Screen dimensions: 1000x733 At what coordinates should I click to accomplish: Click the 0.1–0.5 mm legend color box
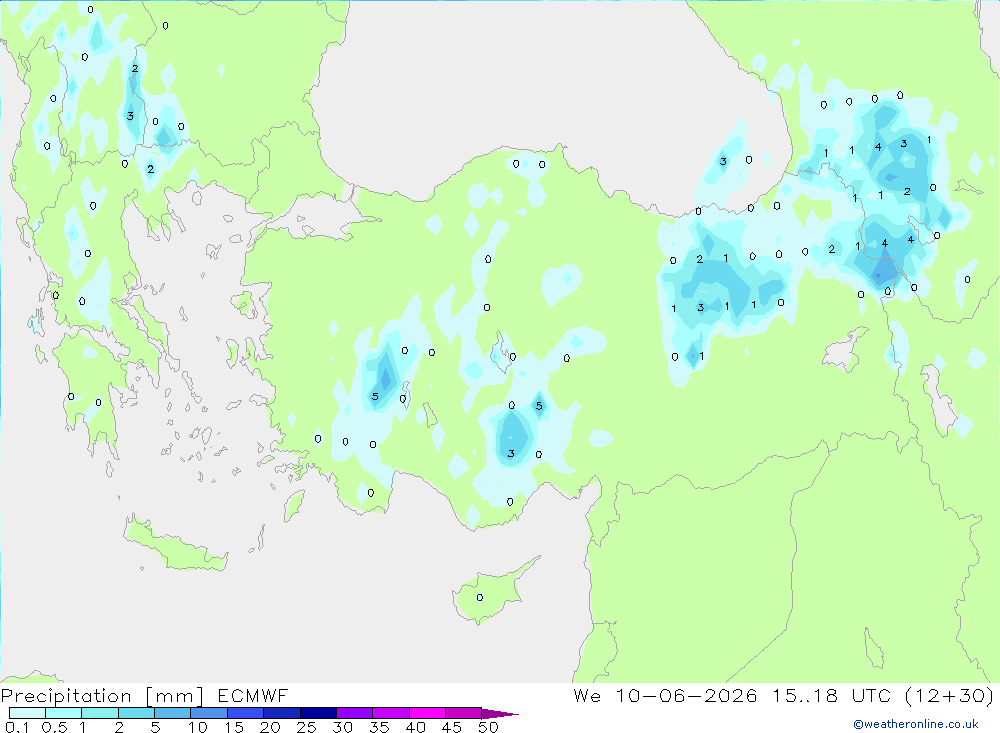27,713
